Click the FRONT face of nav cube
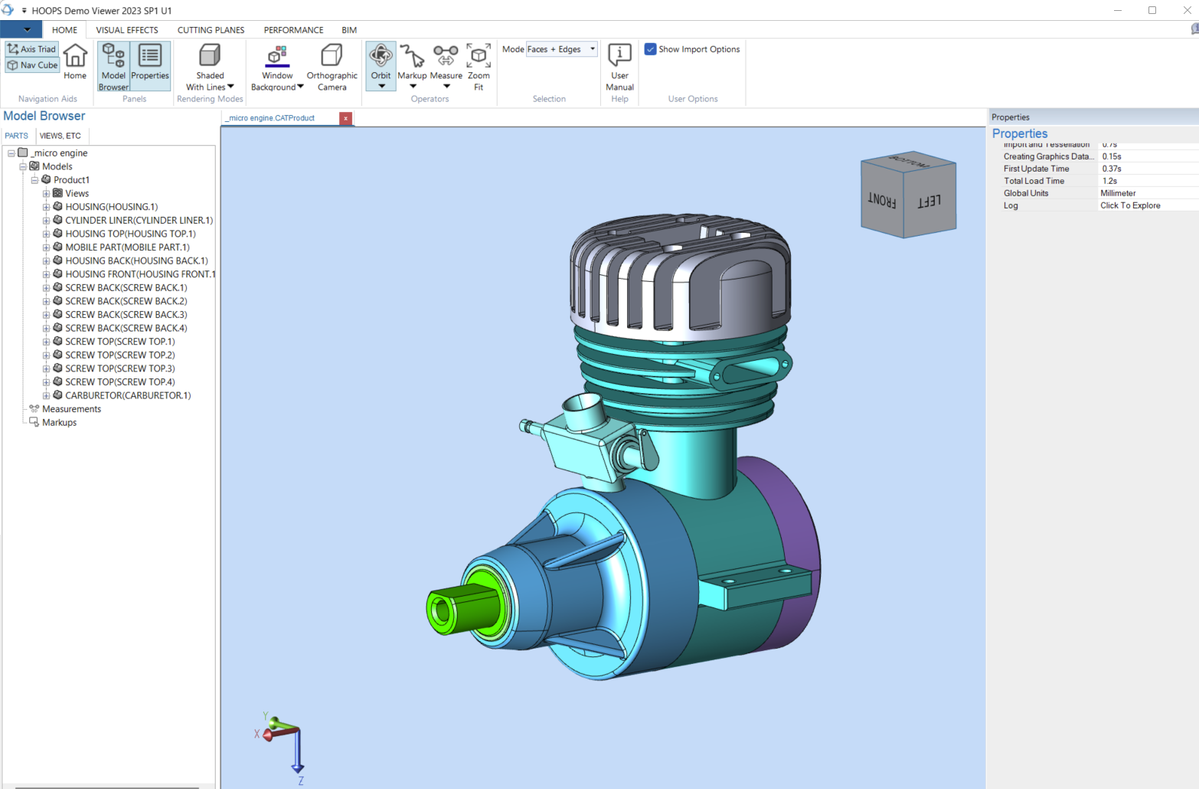 tap(881, 198)
